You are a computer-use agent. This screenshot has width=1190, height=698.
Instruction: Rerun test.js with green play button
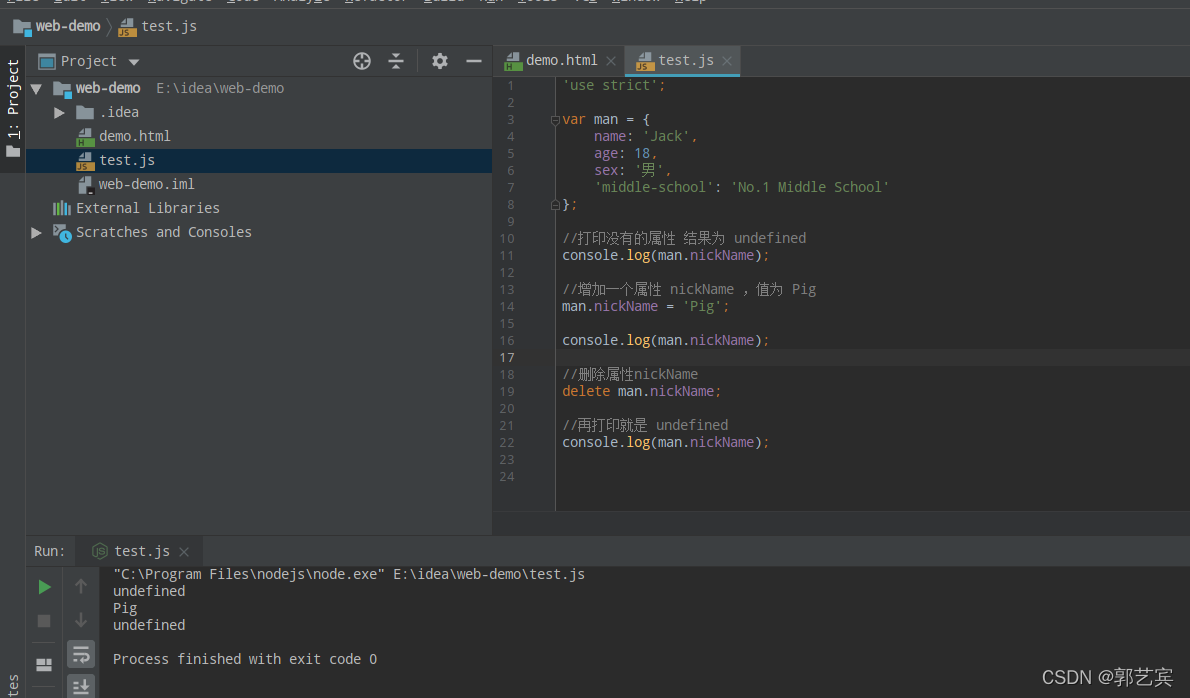click(x=44, y=587)
